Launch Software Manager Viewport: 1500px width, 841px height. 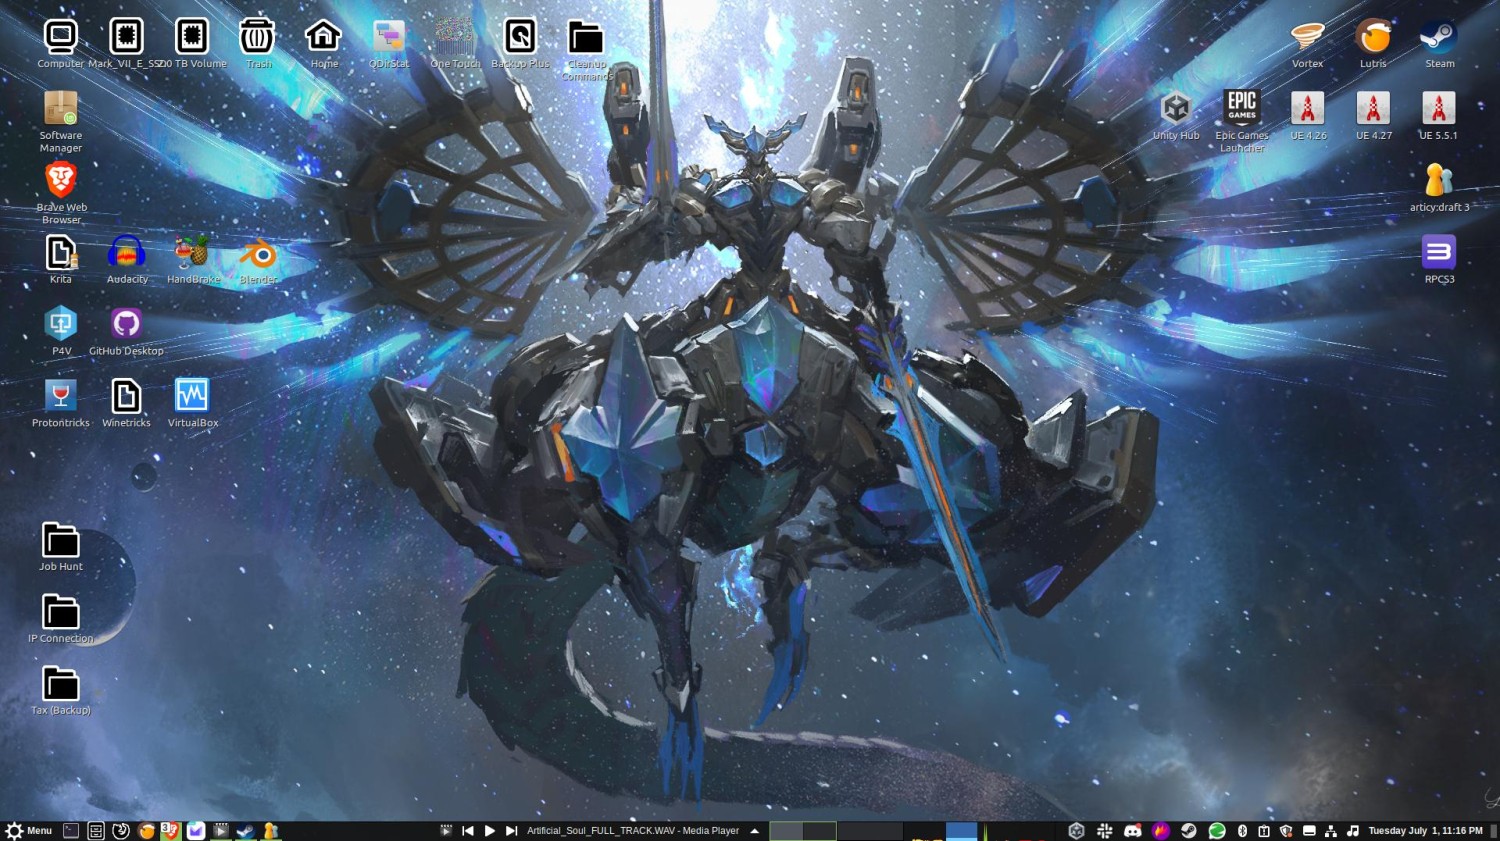(x=61, y=121)
